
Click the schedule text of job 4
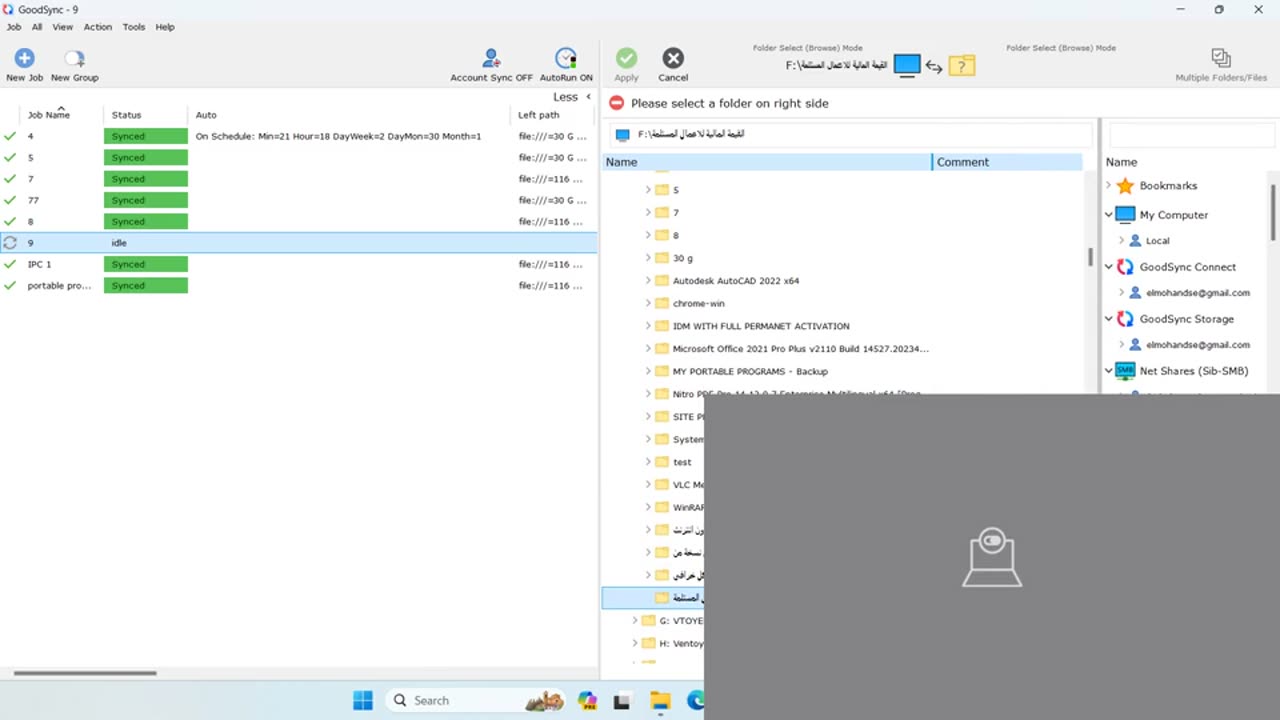[338, 136]
